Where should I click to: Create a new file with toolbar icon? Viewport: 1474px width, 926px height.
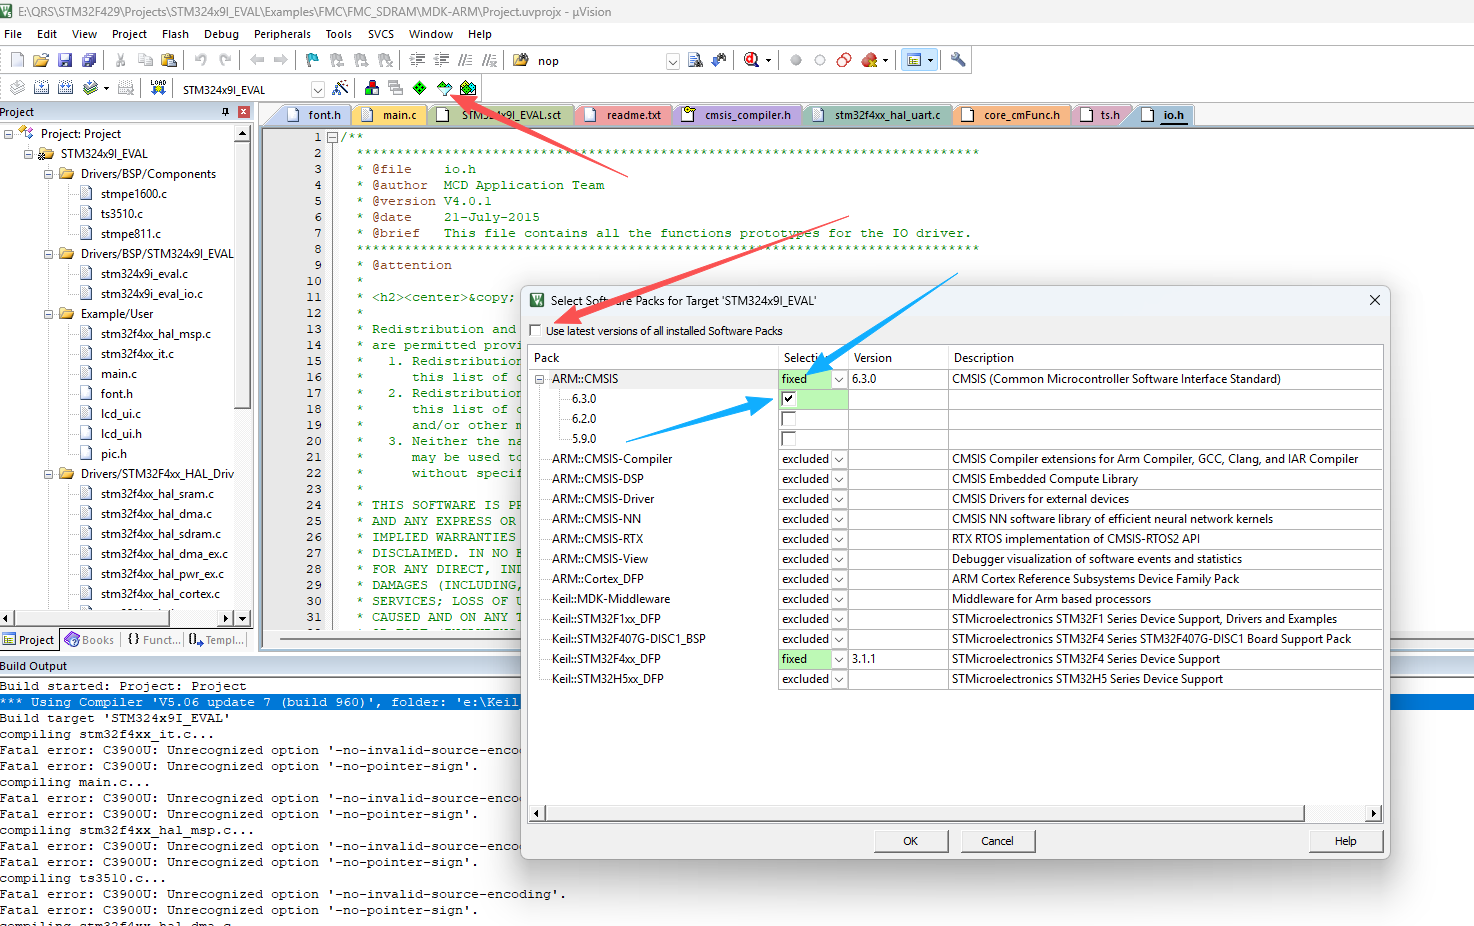(x=17, y=60)
